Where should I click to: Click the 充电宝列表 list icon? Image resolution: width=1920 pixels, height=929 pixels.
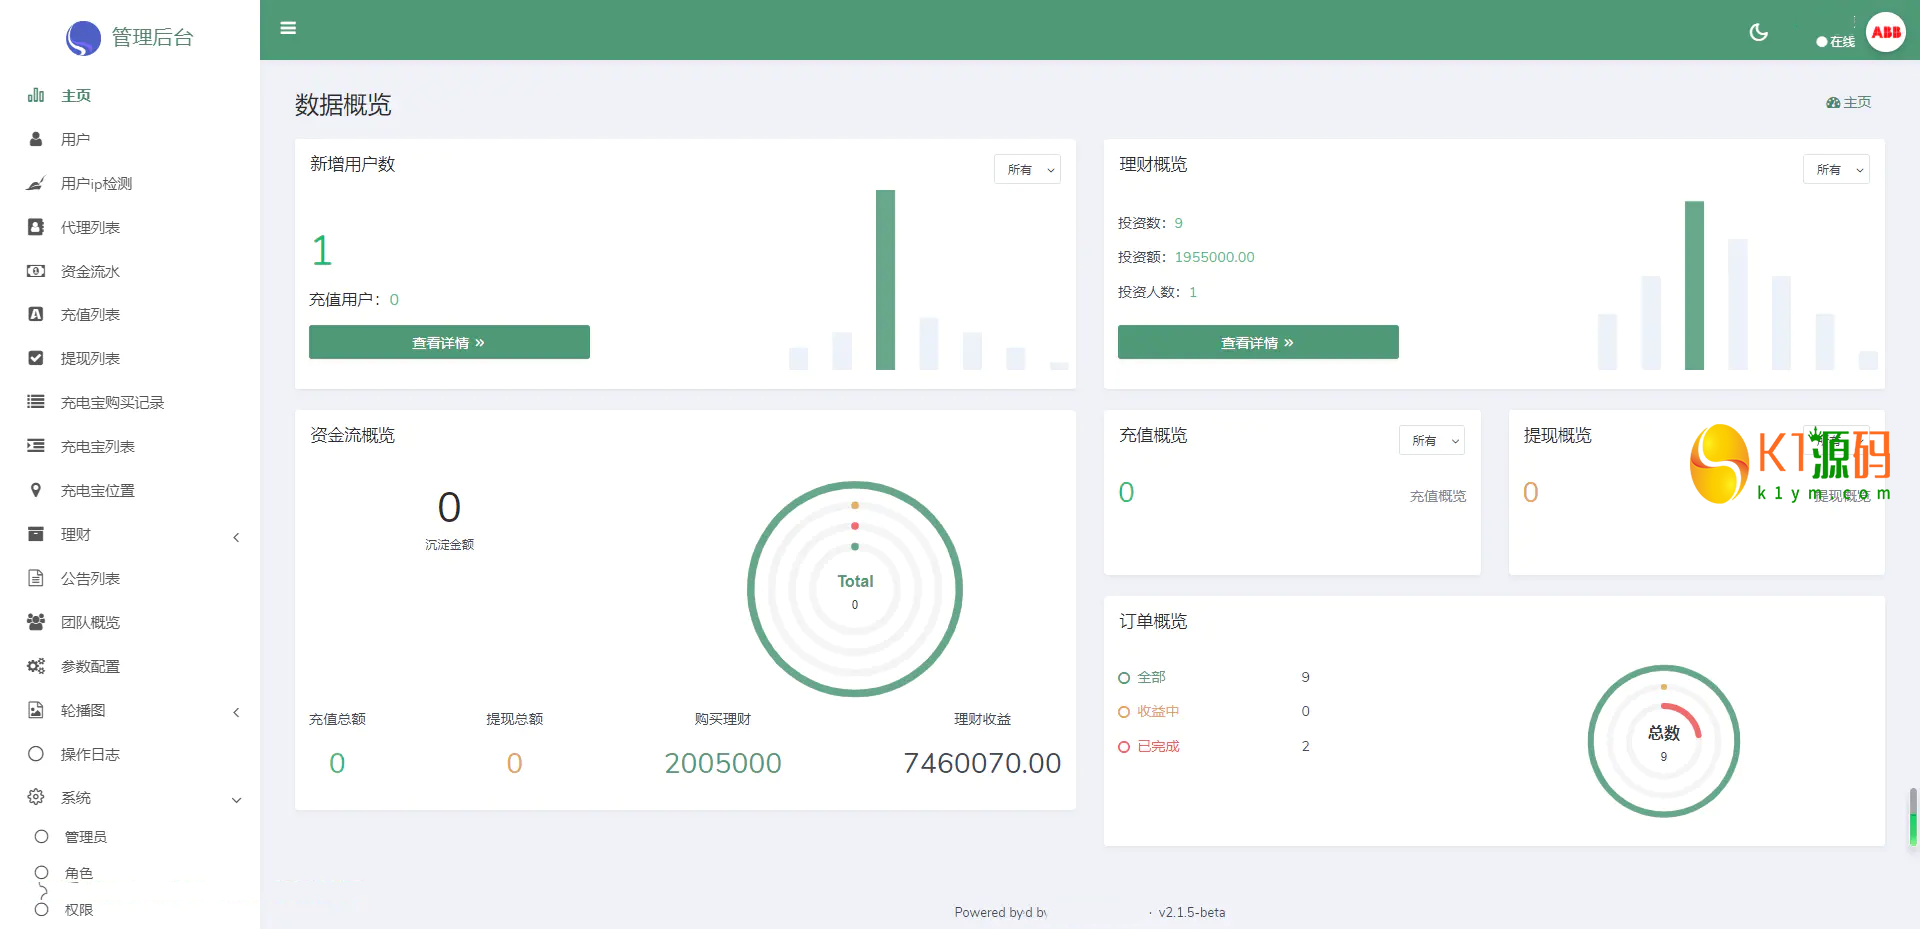(36, 446)
